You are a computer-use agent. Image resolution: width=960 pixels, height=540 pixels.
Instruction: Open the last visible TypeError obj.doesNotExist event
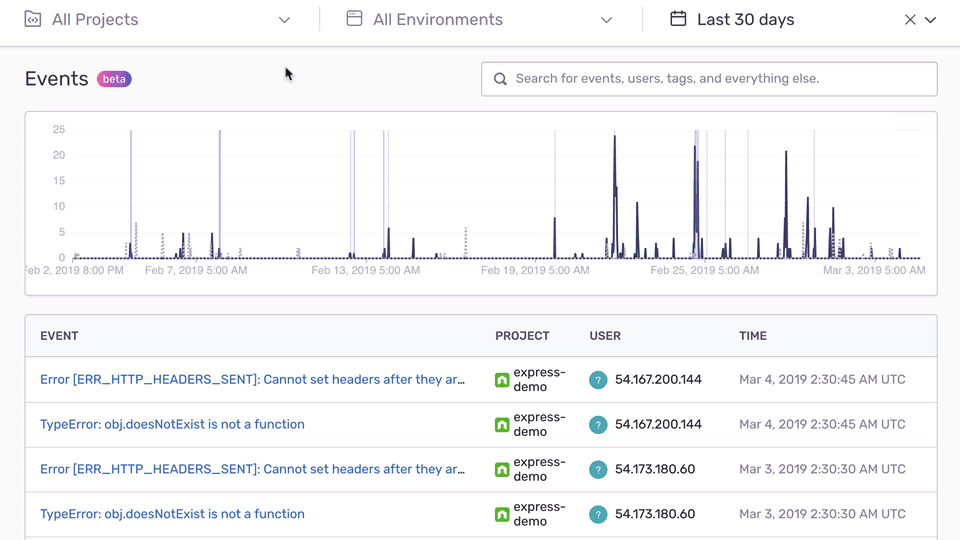click(x=172, y=514)
